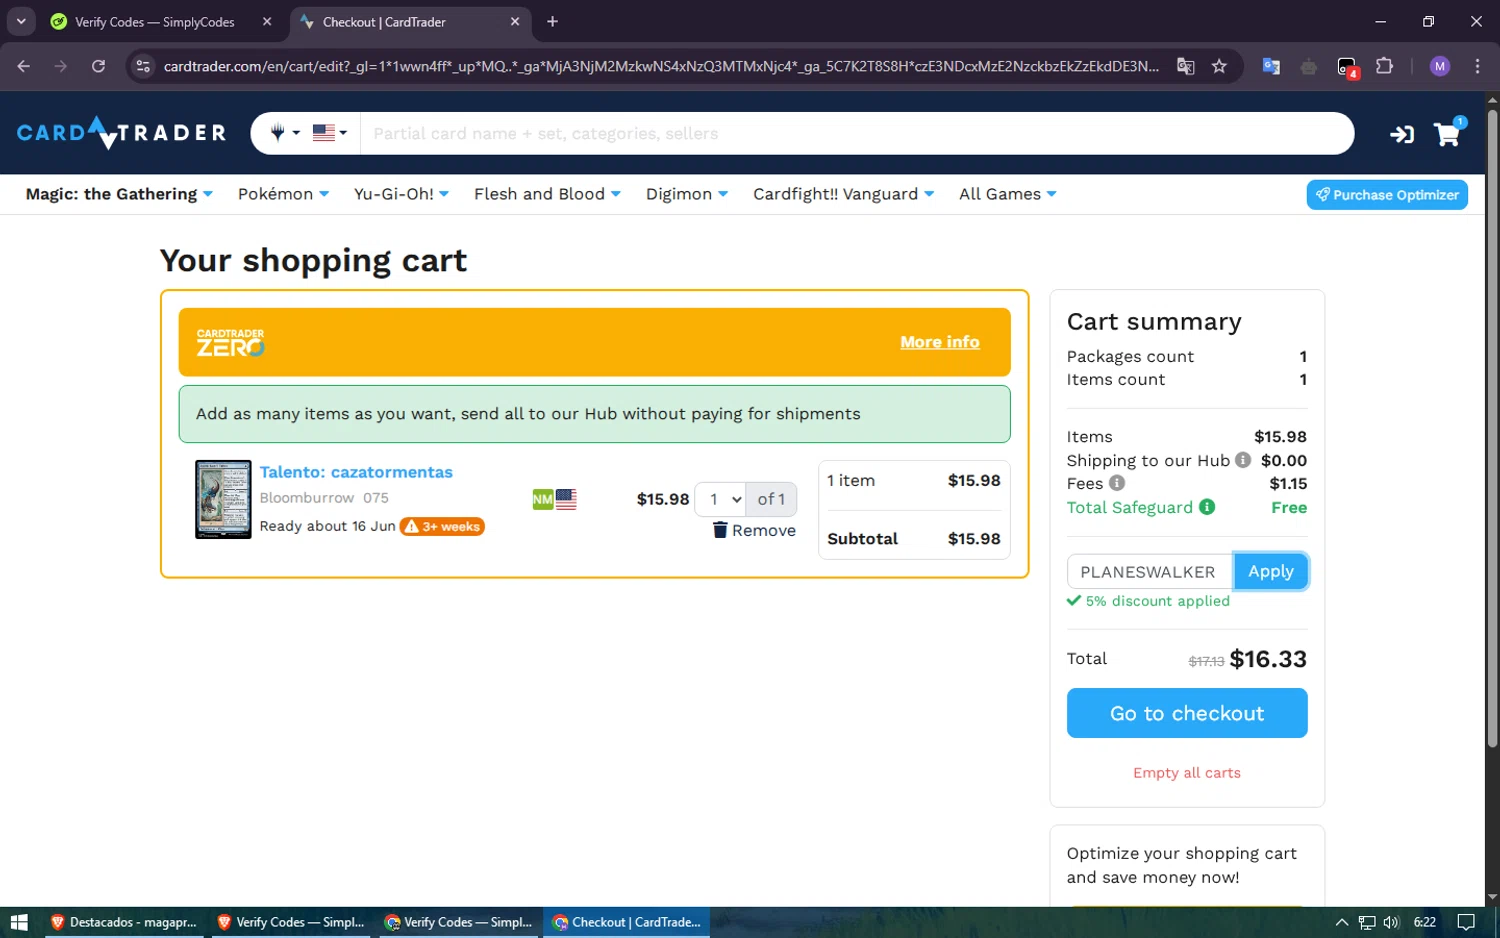This screenshot has width=1500, height=938.
Task: Open the Google Translate extension icon
Action: point(1271,66)
